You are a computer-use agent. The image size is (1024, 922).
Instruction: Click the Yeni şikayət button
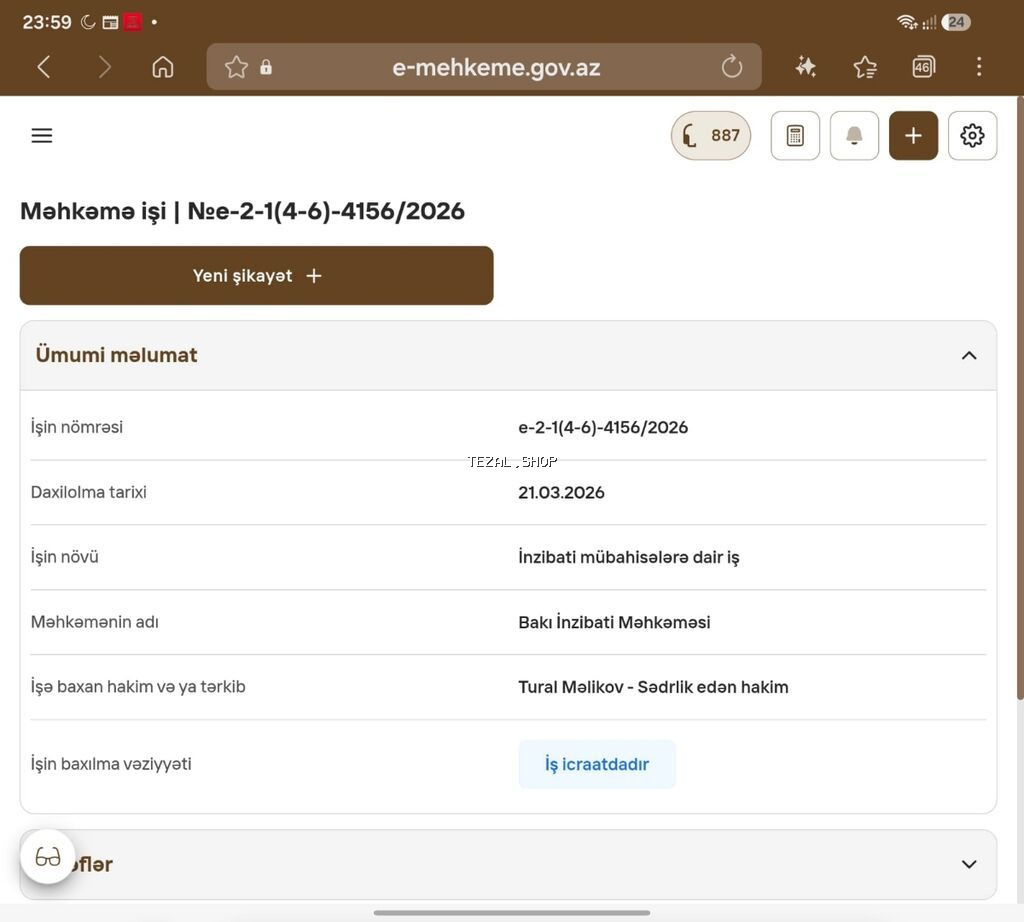tap(257, 276)
